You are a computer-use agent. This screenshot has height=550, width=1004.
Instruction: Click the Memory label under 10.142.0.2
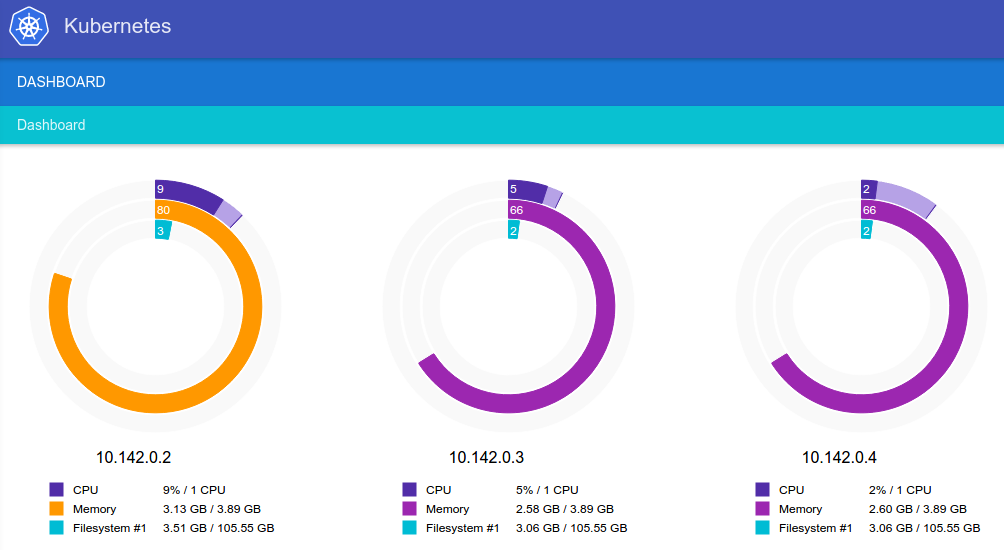(x=94, y=509)
